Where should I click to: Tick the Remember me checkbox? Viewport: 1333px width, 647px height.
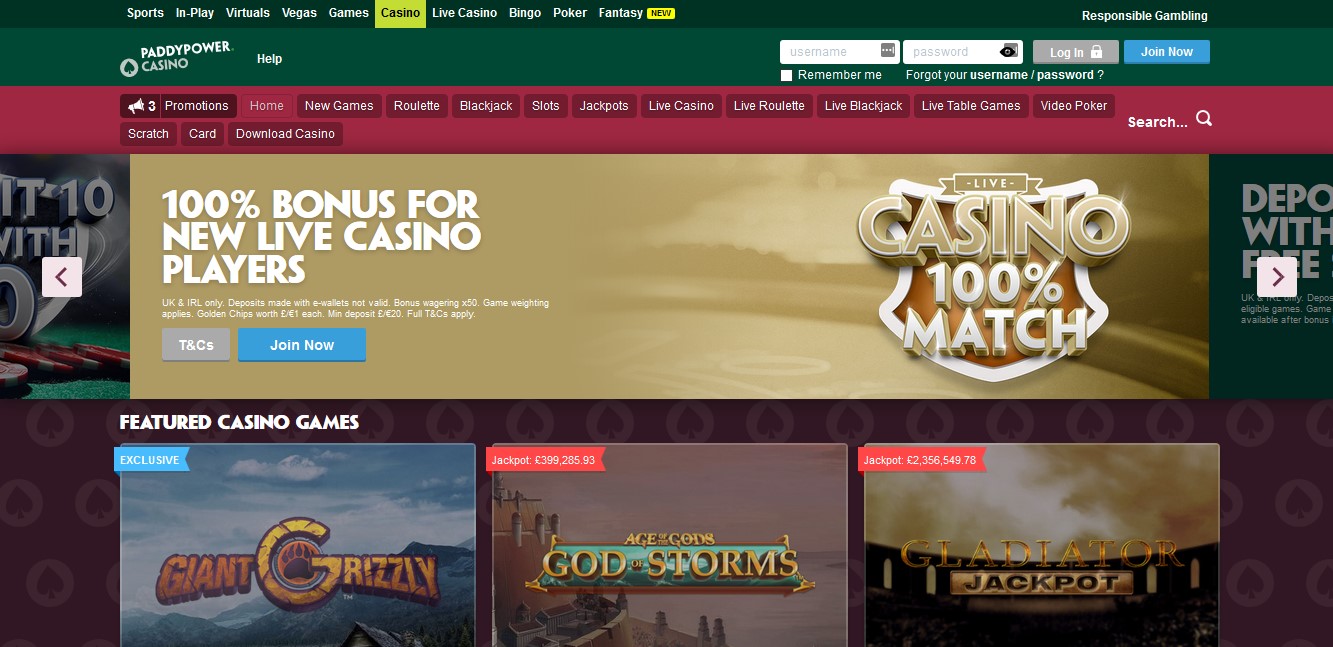(x=786, y=75)
